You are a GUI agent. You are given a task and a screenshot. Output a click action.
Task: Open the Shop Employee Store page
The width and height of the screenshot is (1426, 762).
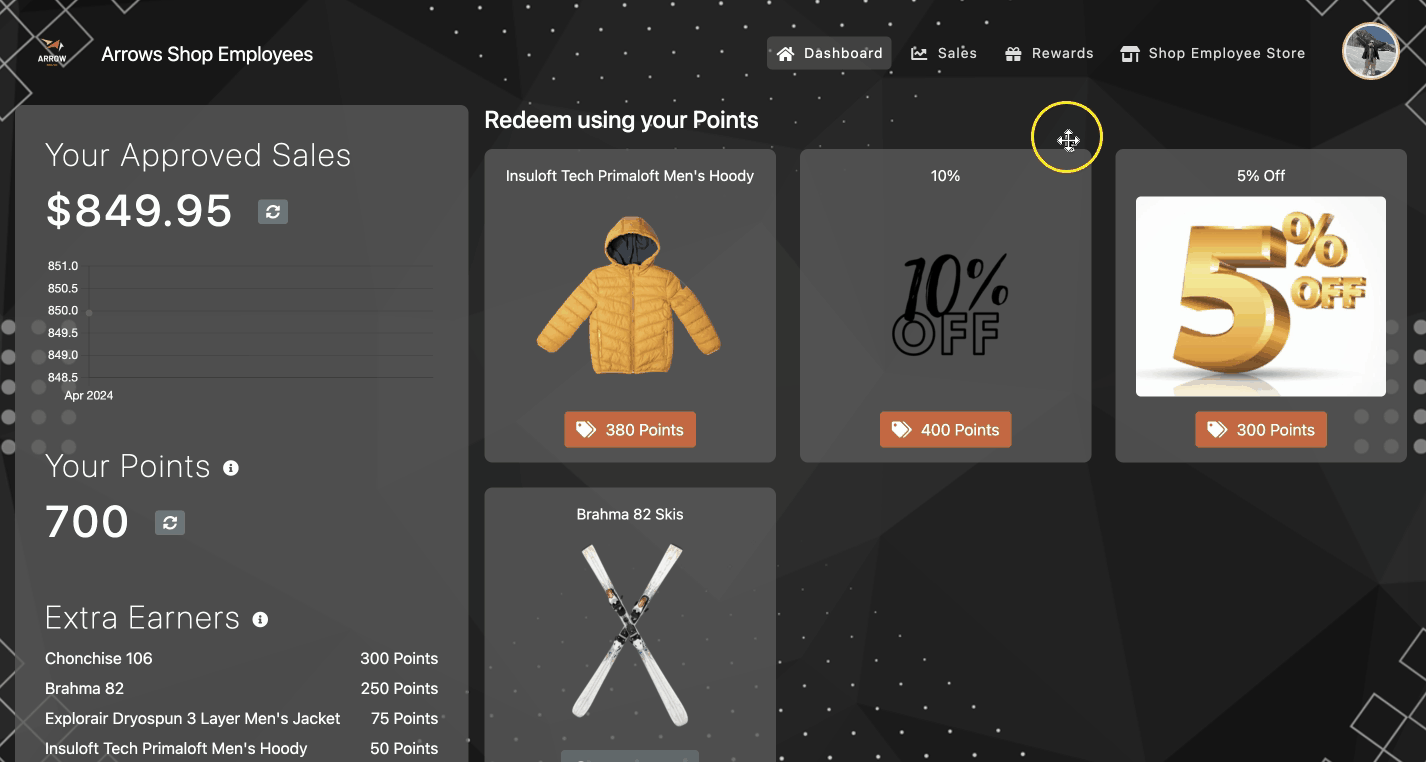[x=1213, y=53]
